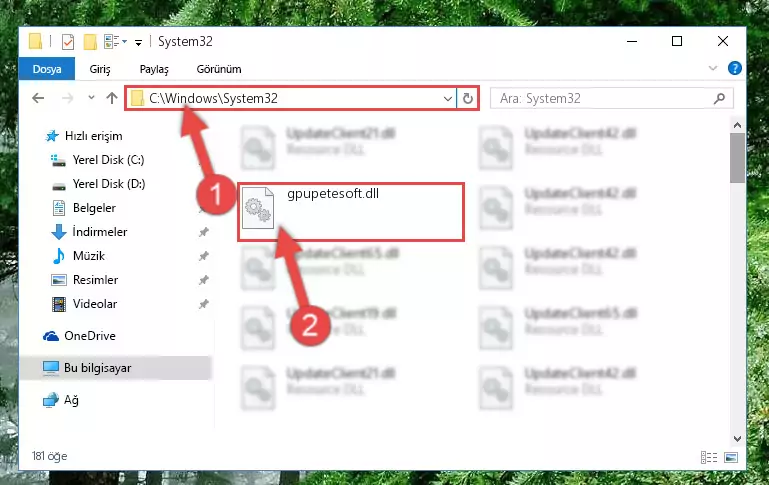Viewport: 769px width, 485px height.
Task: Click the New Folder quick access icon
Action: 90,42
